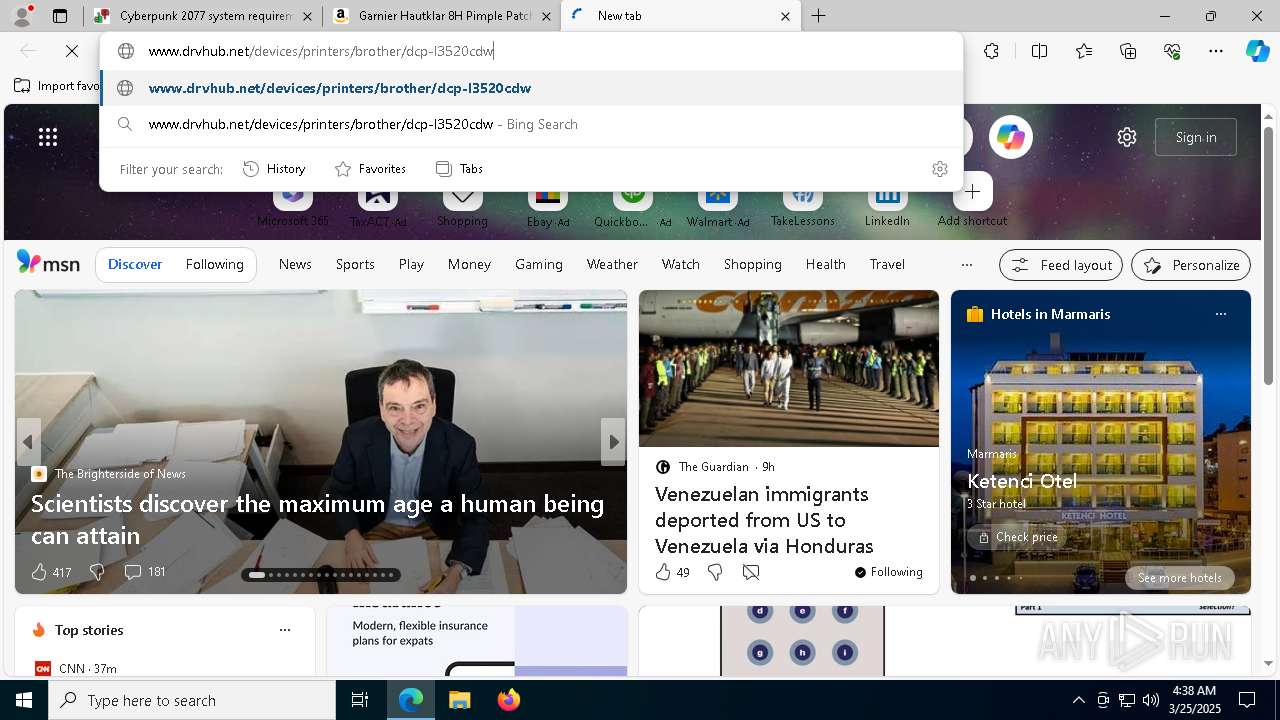This screenshot has height=720, width=1280.
Task: Filter search by Tabs
Action: (459, 169)
